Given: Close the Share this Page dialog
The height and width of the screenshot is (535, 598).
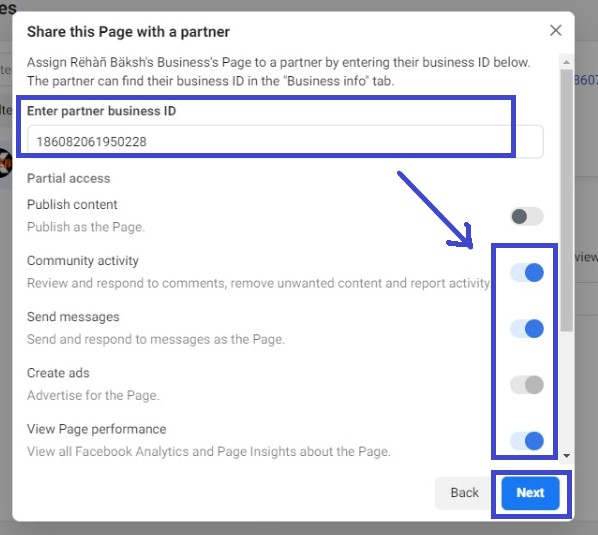Looking at the screenshot, I should [x=555, y=30].
